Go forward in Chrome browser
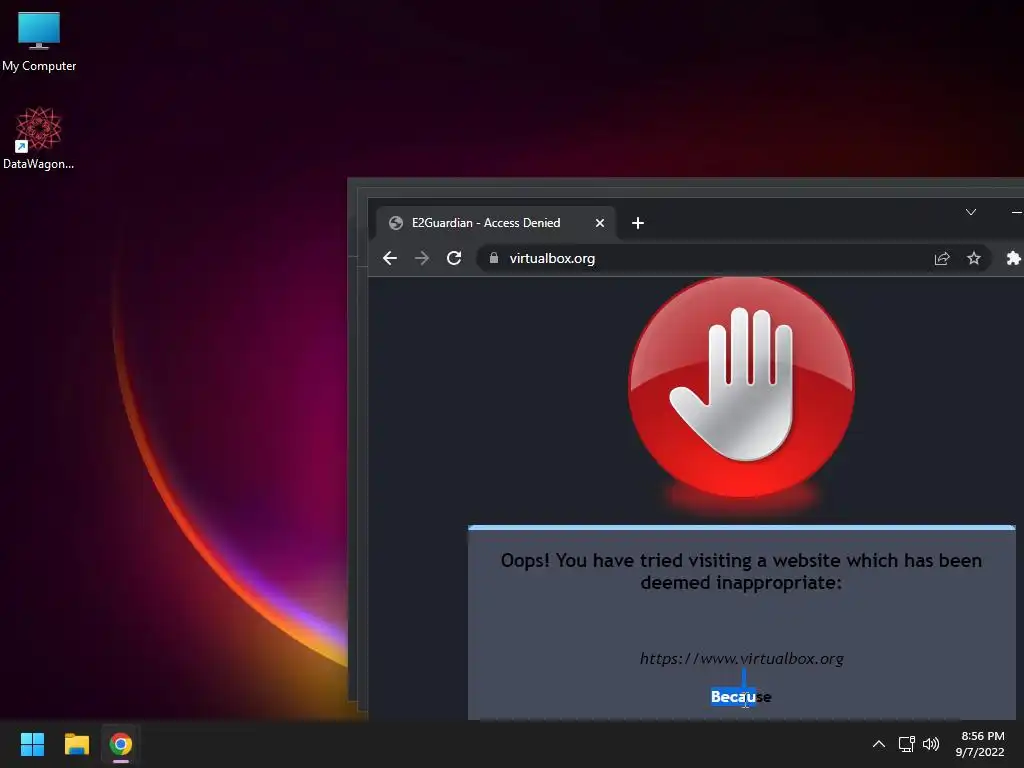 (x=422, y=259)
